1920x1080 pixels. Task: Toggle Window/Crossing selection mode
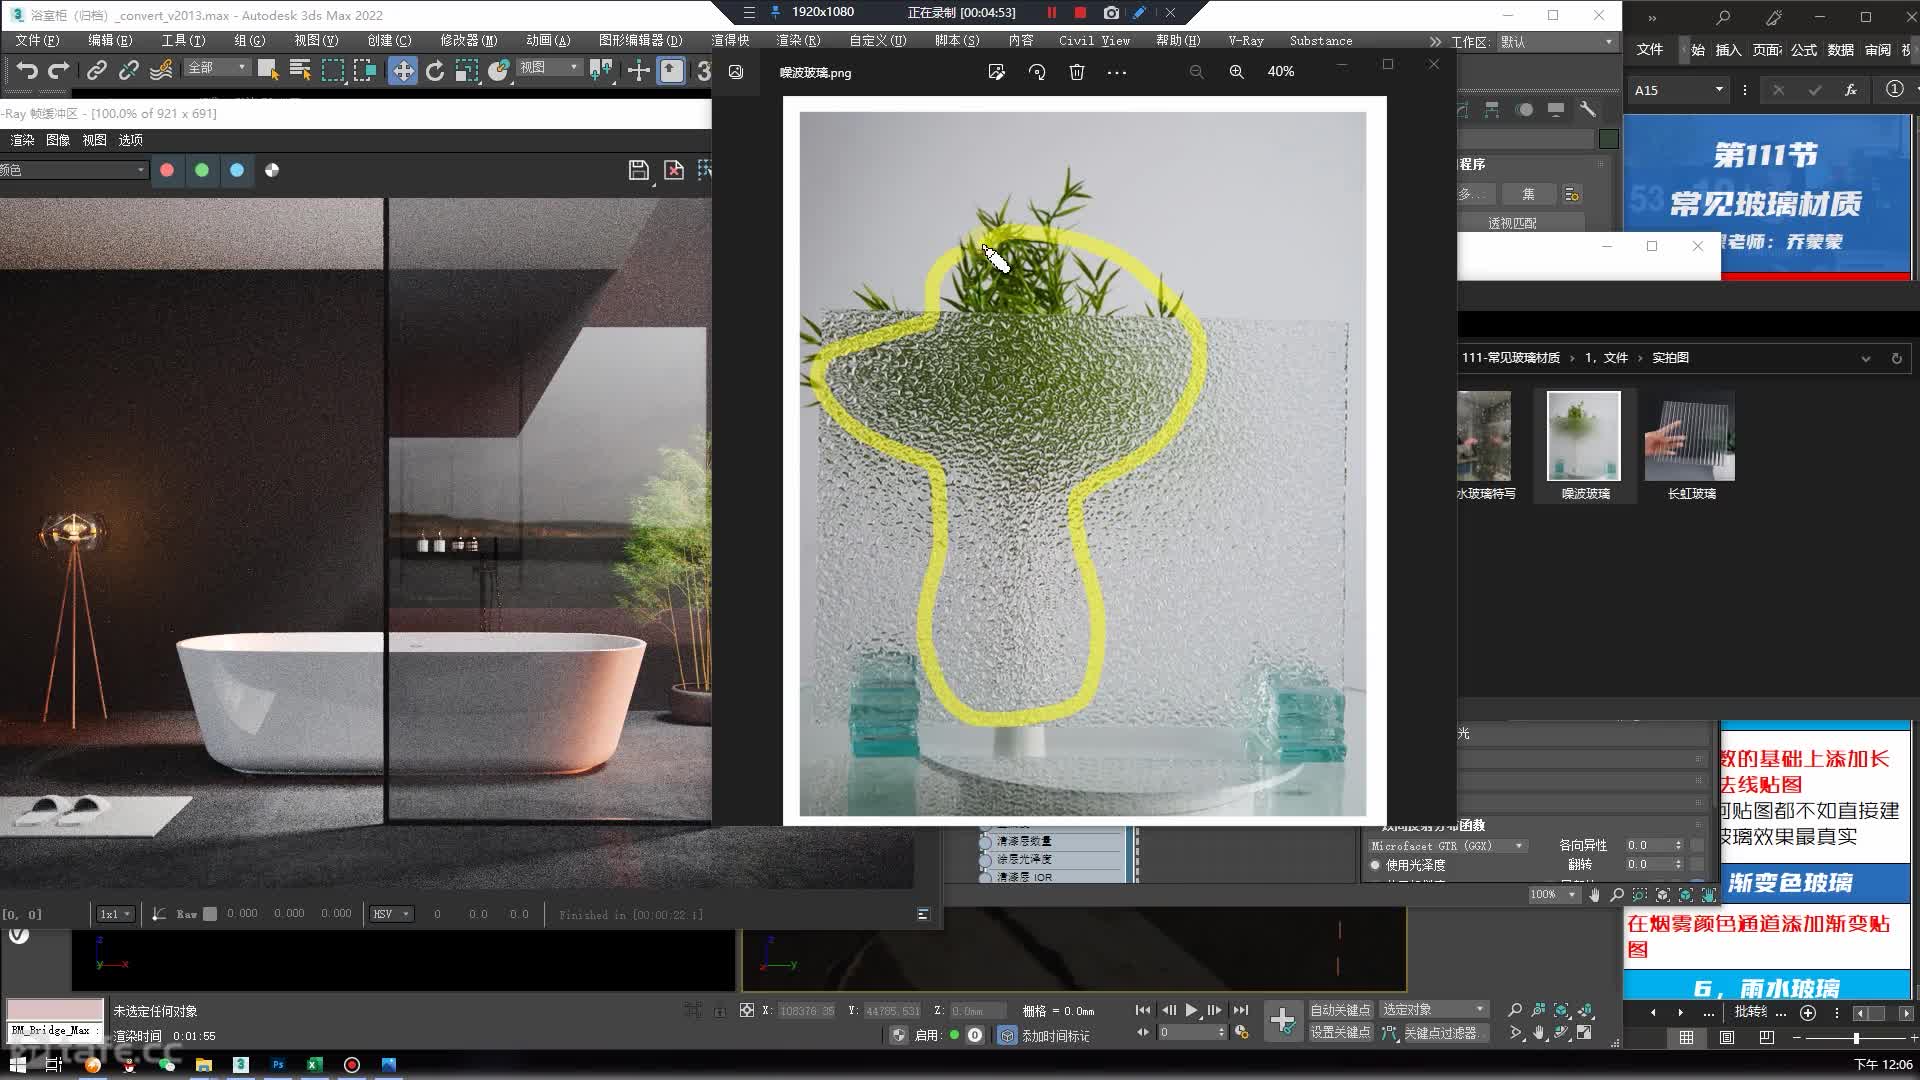tap(365, 70)
